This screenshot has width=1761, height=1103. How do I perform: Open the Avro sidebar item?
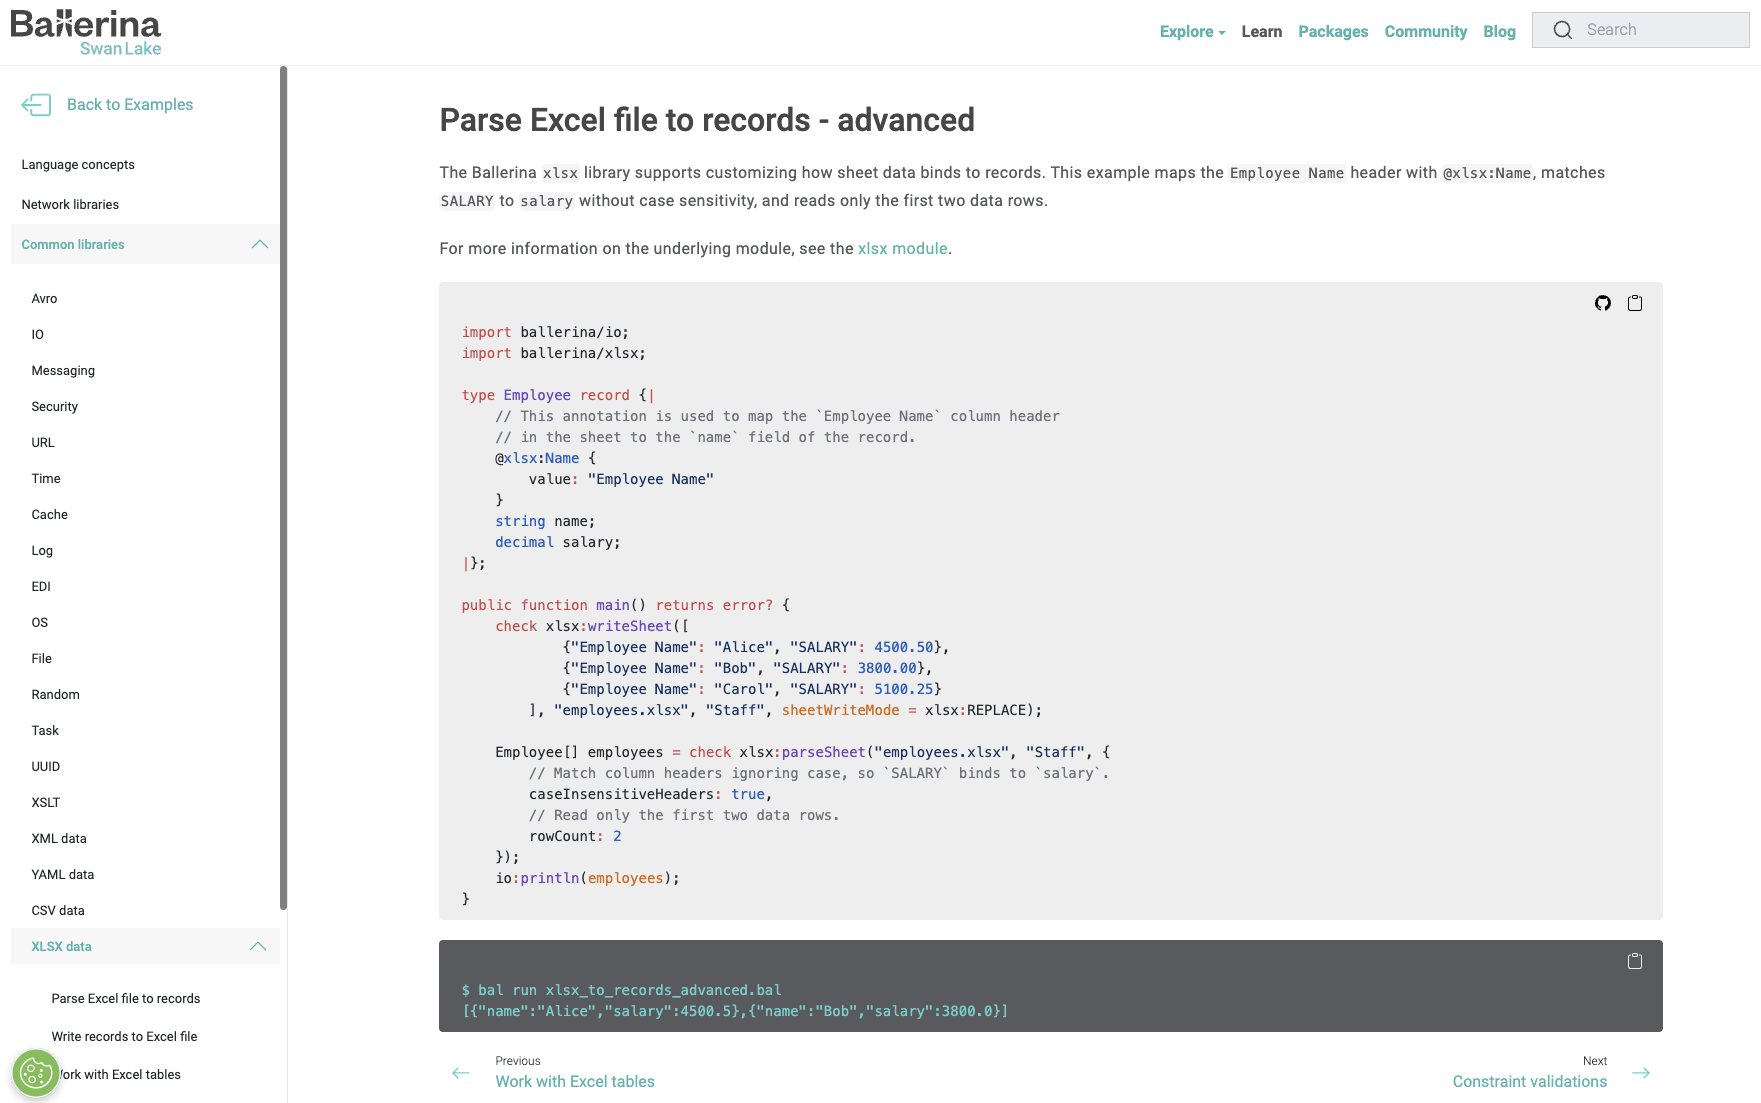click(x=44, y=298)
